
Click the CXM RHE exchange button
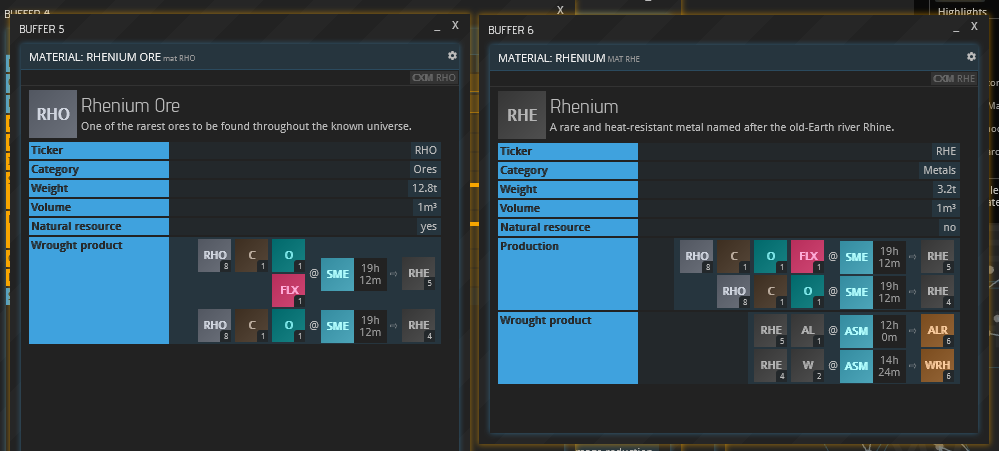click(x=954, y=78)
